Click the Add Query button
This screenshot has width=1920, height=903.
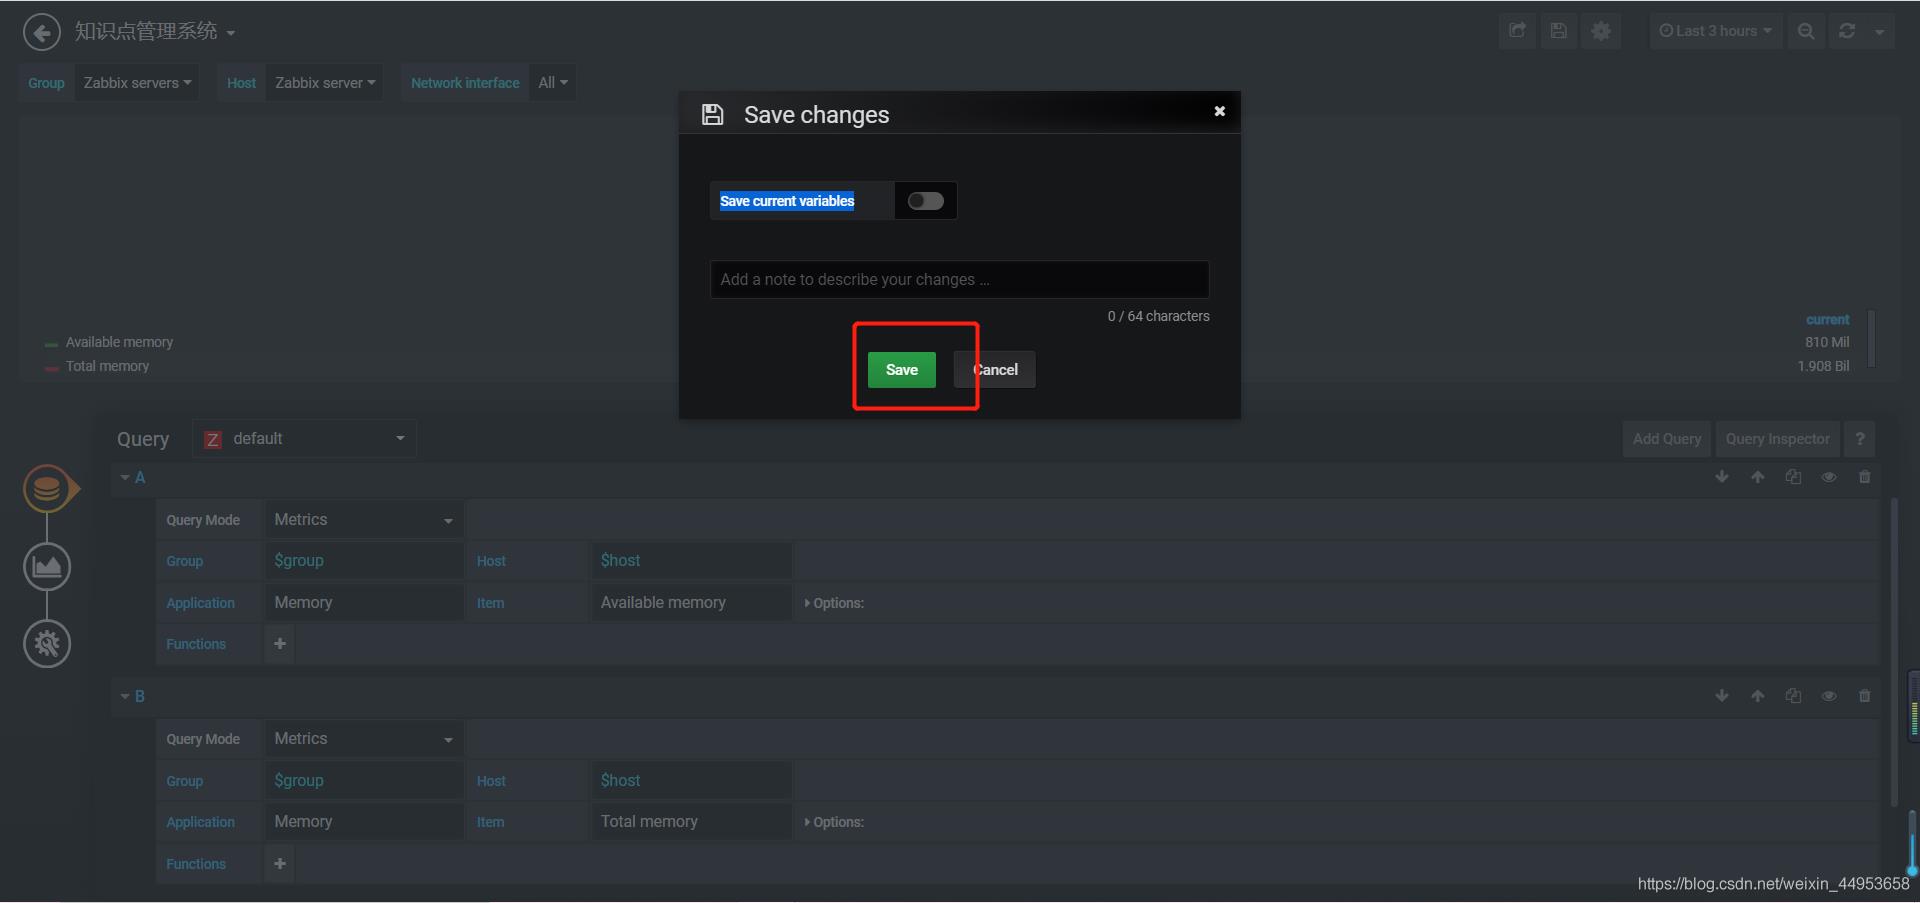point(1667,439)
